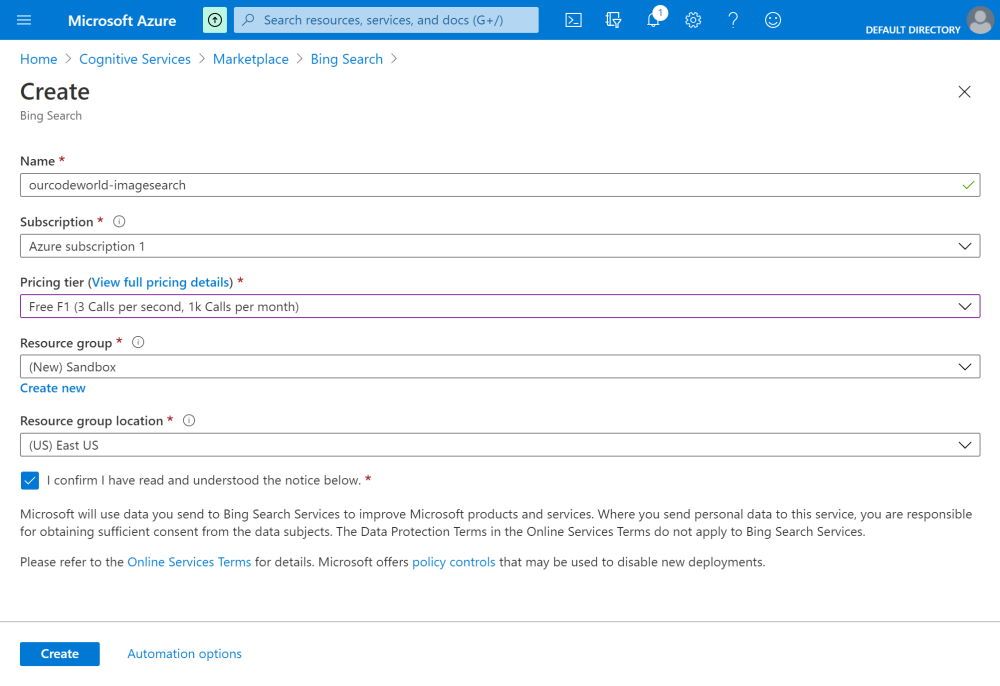
Task: Open the notifications bell
Action: click(654, 20)
